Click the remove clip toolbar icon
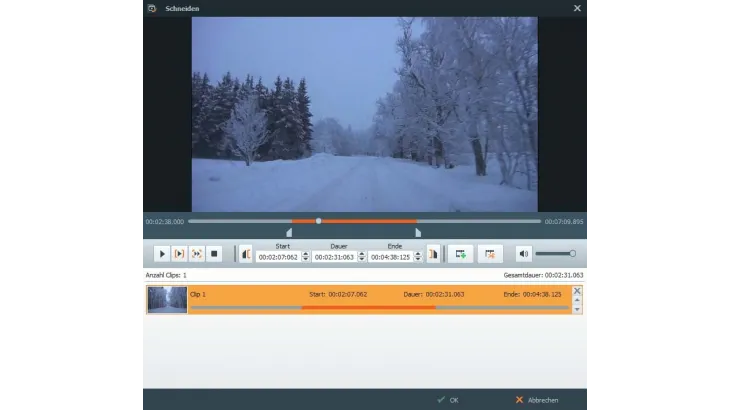Image resolution: width=730 pixels, height=410 pixels. point(489,255)
